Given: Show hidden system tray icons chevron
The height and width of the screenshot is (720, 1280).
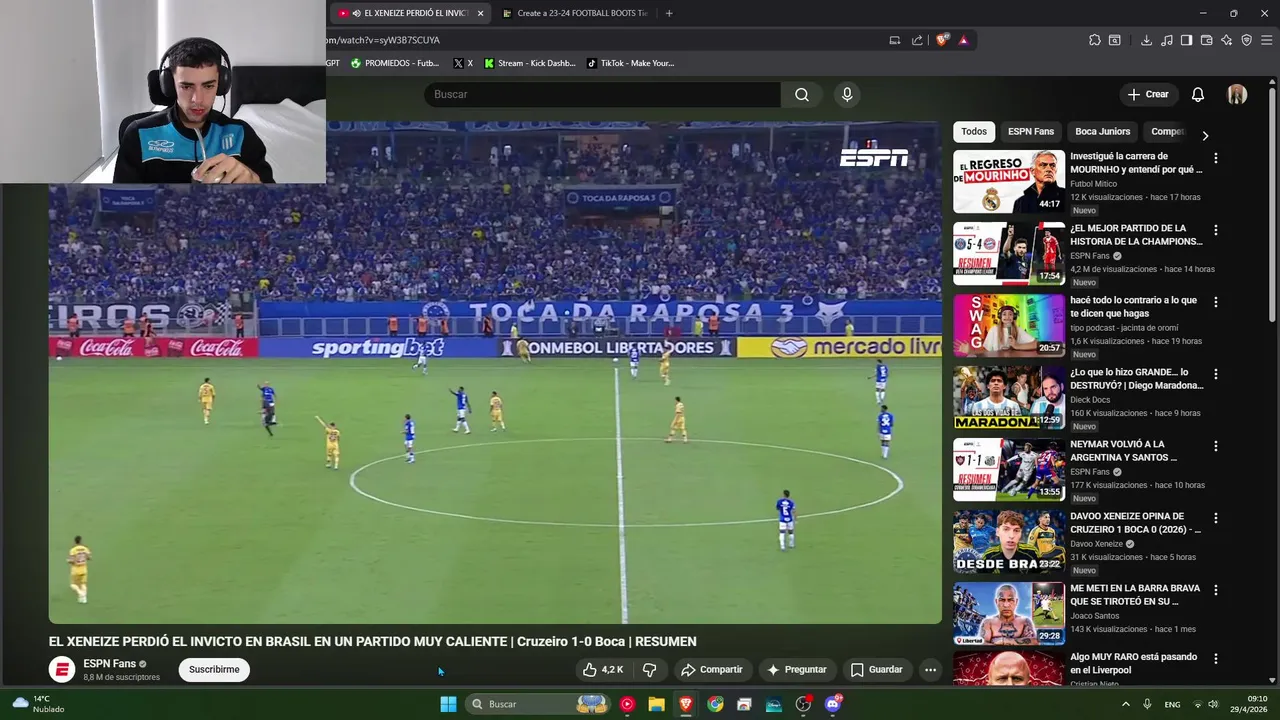Looking at the screenshot, I should 1125,704.
